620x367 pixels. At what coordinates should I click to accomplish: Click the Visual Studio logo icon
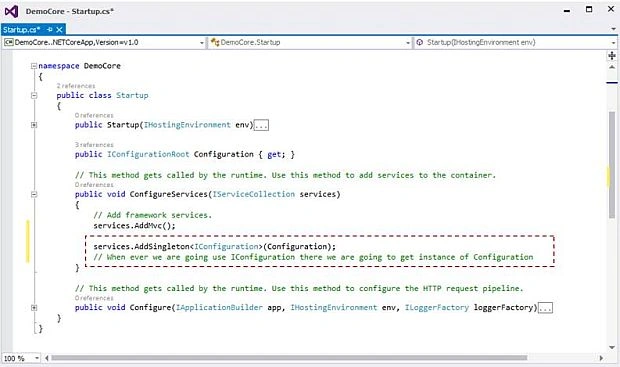(11, 11)
